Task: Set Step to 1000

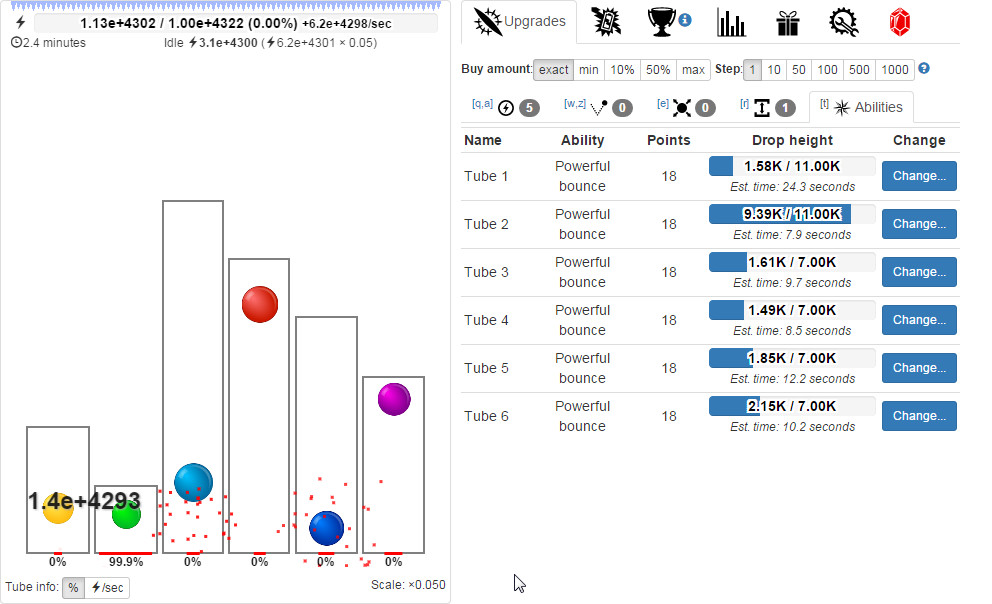Action: [x=891, y=69]
